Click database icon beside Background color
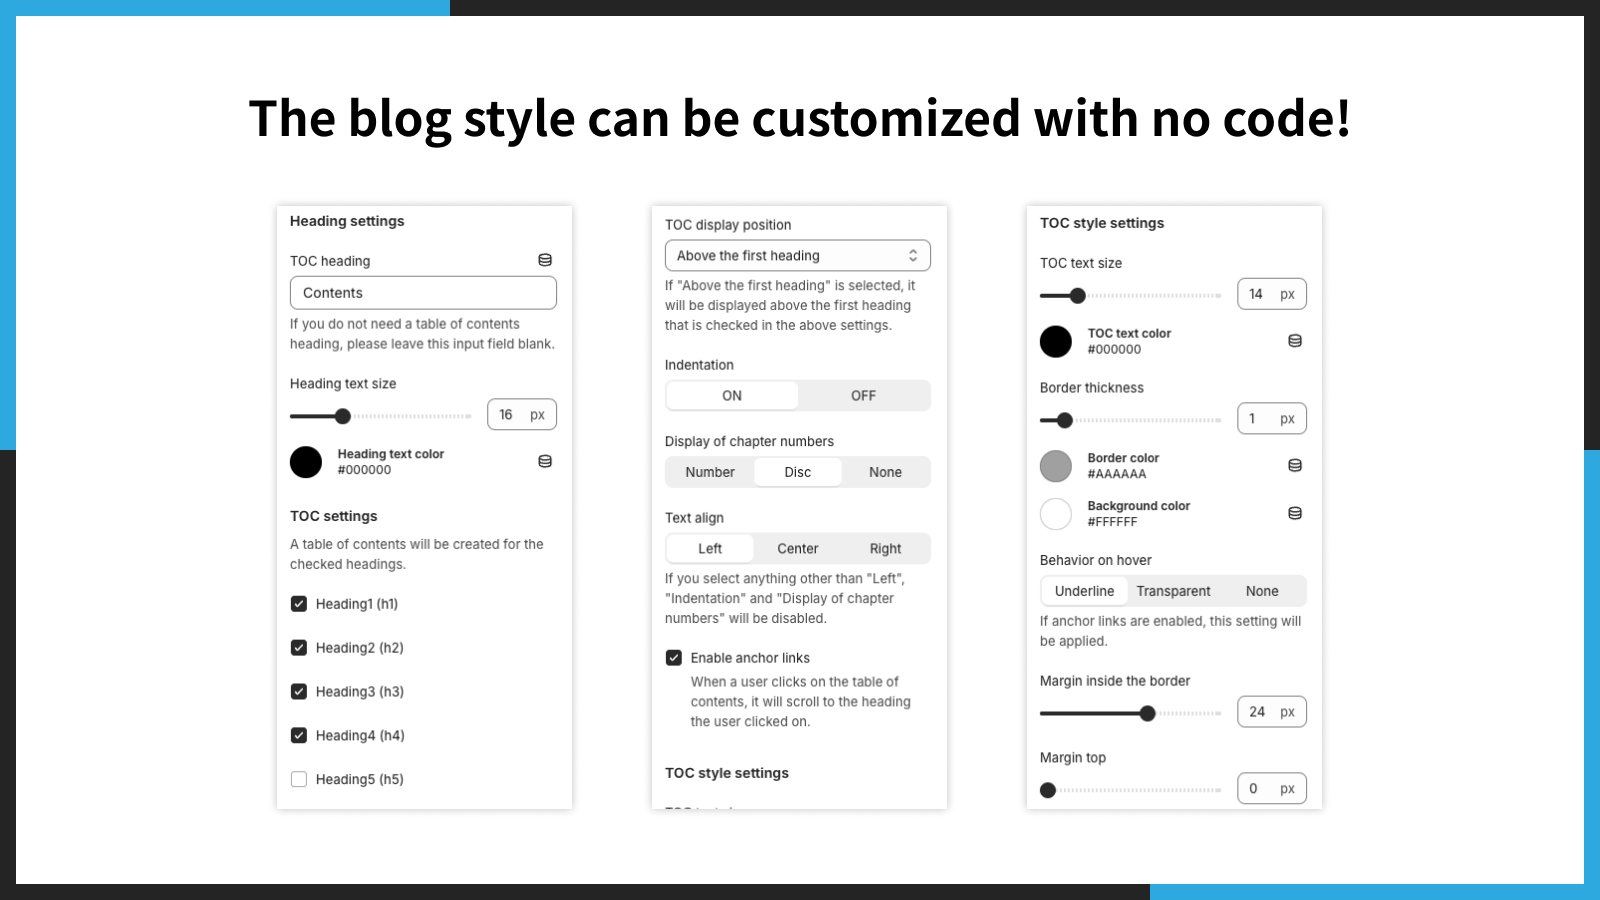 click(1295, 513)
